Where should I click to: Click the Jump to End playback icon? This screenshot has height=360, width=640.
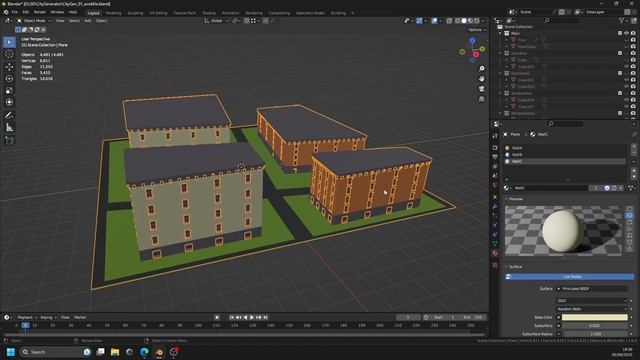pos(265,317)
